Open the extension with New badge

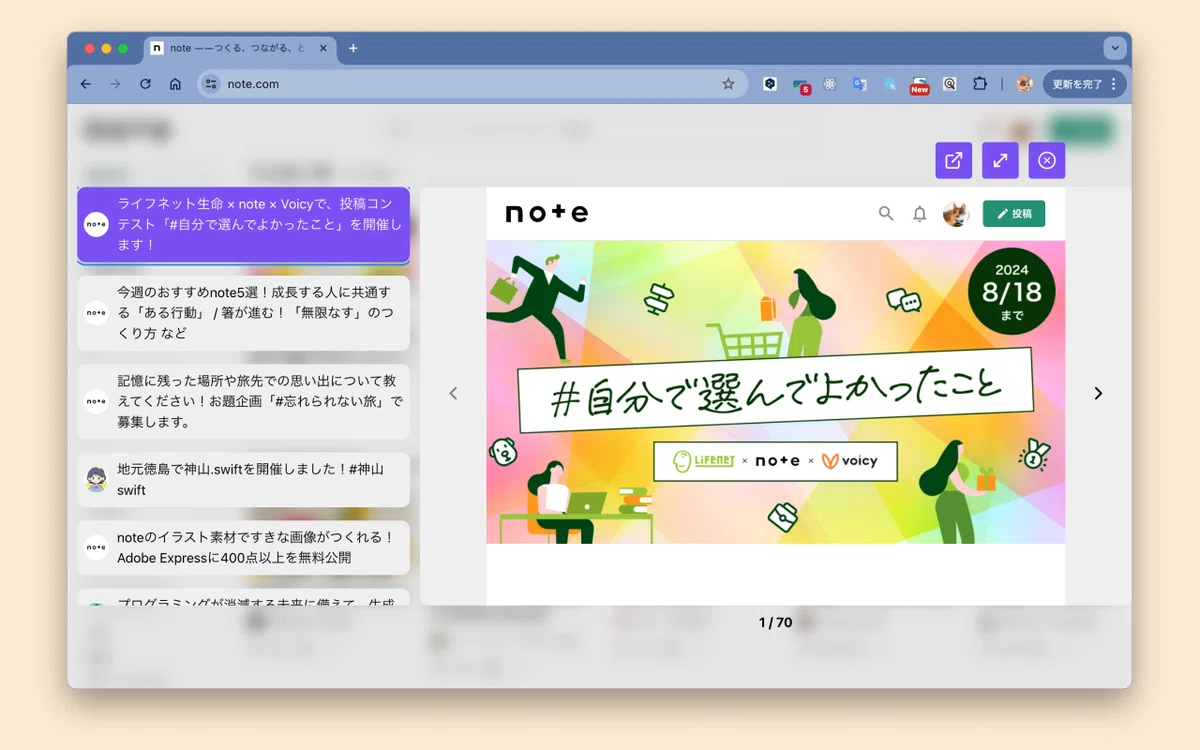pyautogui.click(x=919, y=85)
